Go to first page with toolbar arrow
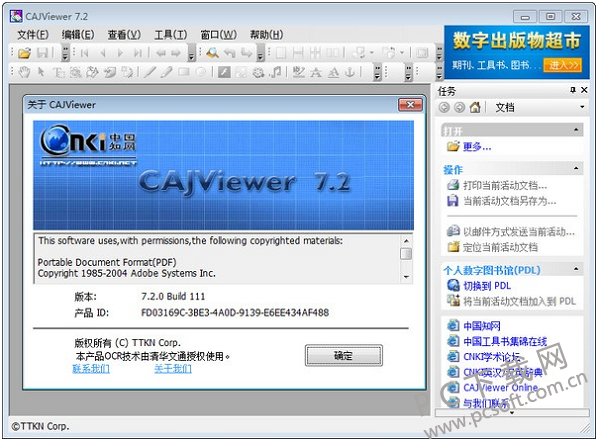The image size is (600, 441). click(x=85, y=53)
